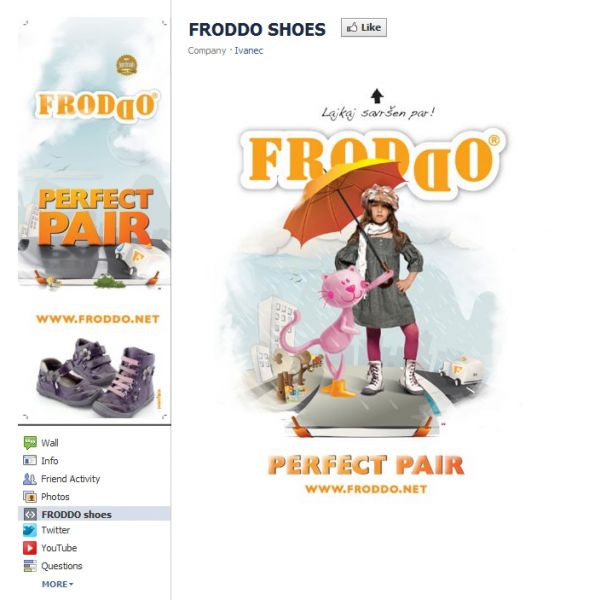Click the YouTube play icon

click(x=30, y=548)
